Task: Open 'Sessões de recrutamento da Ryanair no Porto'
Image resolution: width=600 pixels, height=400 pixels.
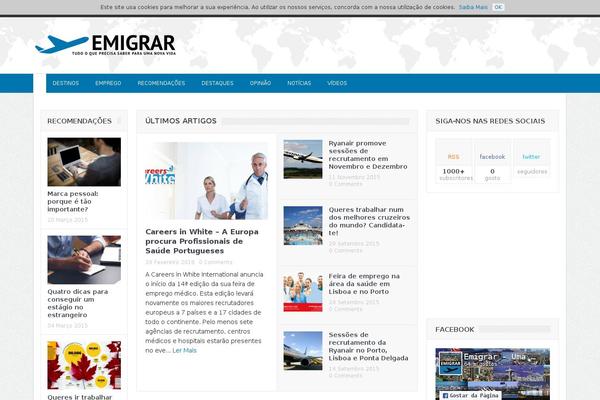Action: click(368, 346)
